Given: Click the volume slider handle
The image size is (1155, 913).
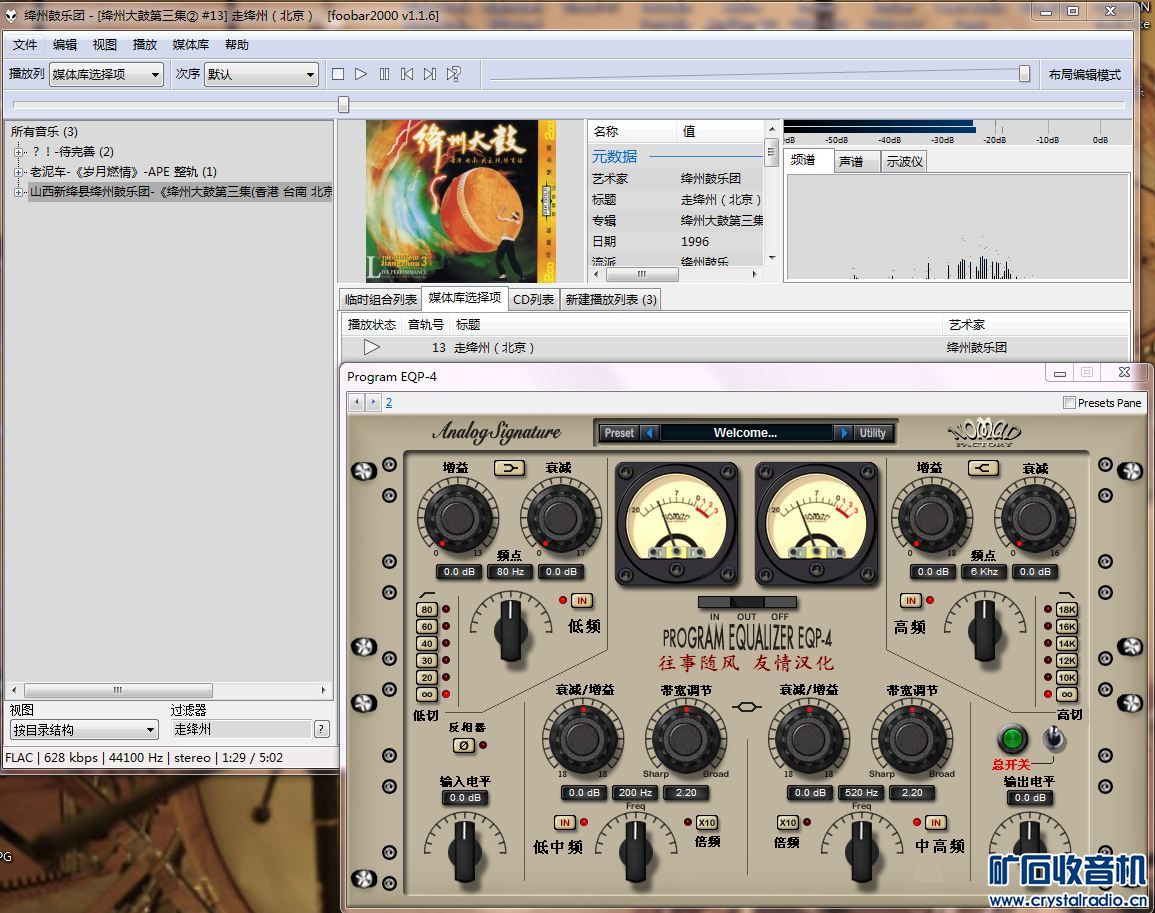Looking at the screenshot, I should (1024, 74).
